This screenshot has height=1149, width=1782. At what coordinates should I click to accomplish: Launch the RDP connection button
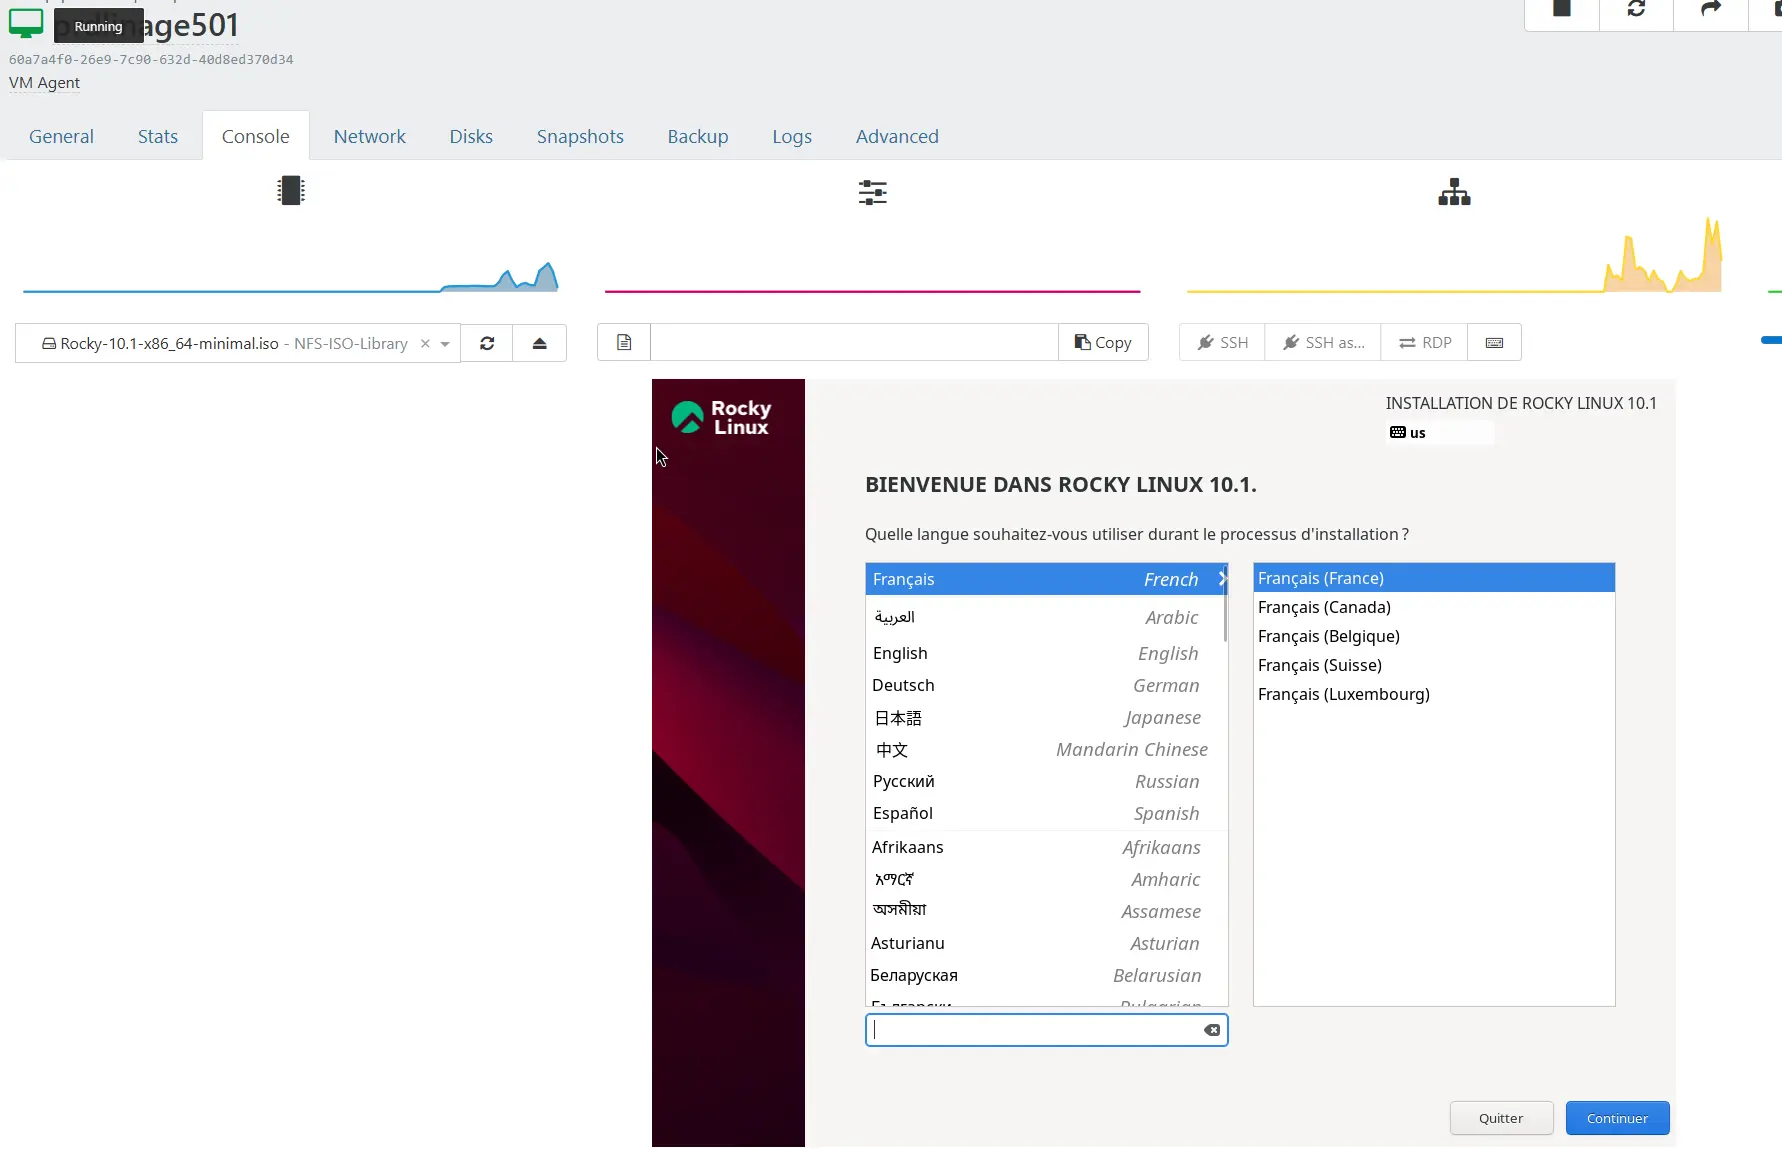pos(1424,342)
